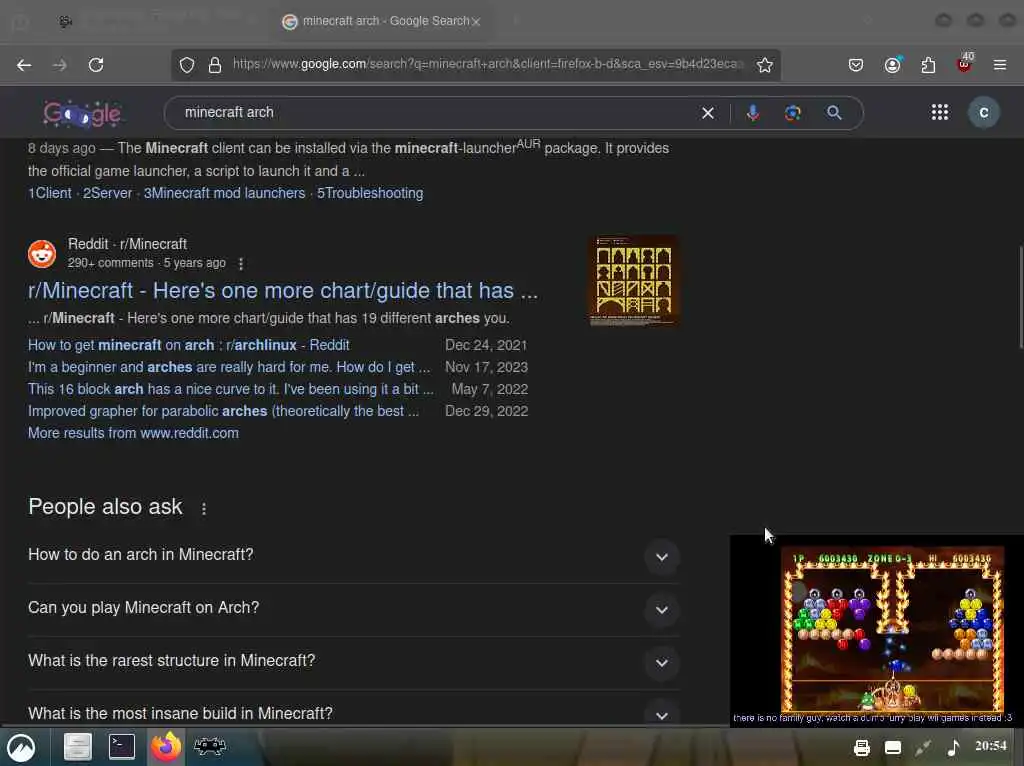The width and height of the screenshot is (1024, 766).
Task: Click the bubble game video overlay
Action: [876, 630]
